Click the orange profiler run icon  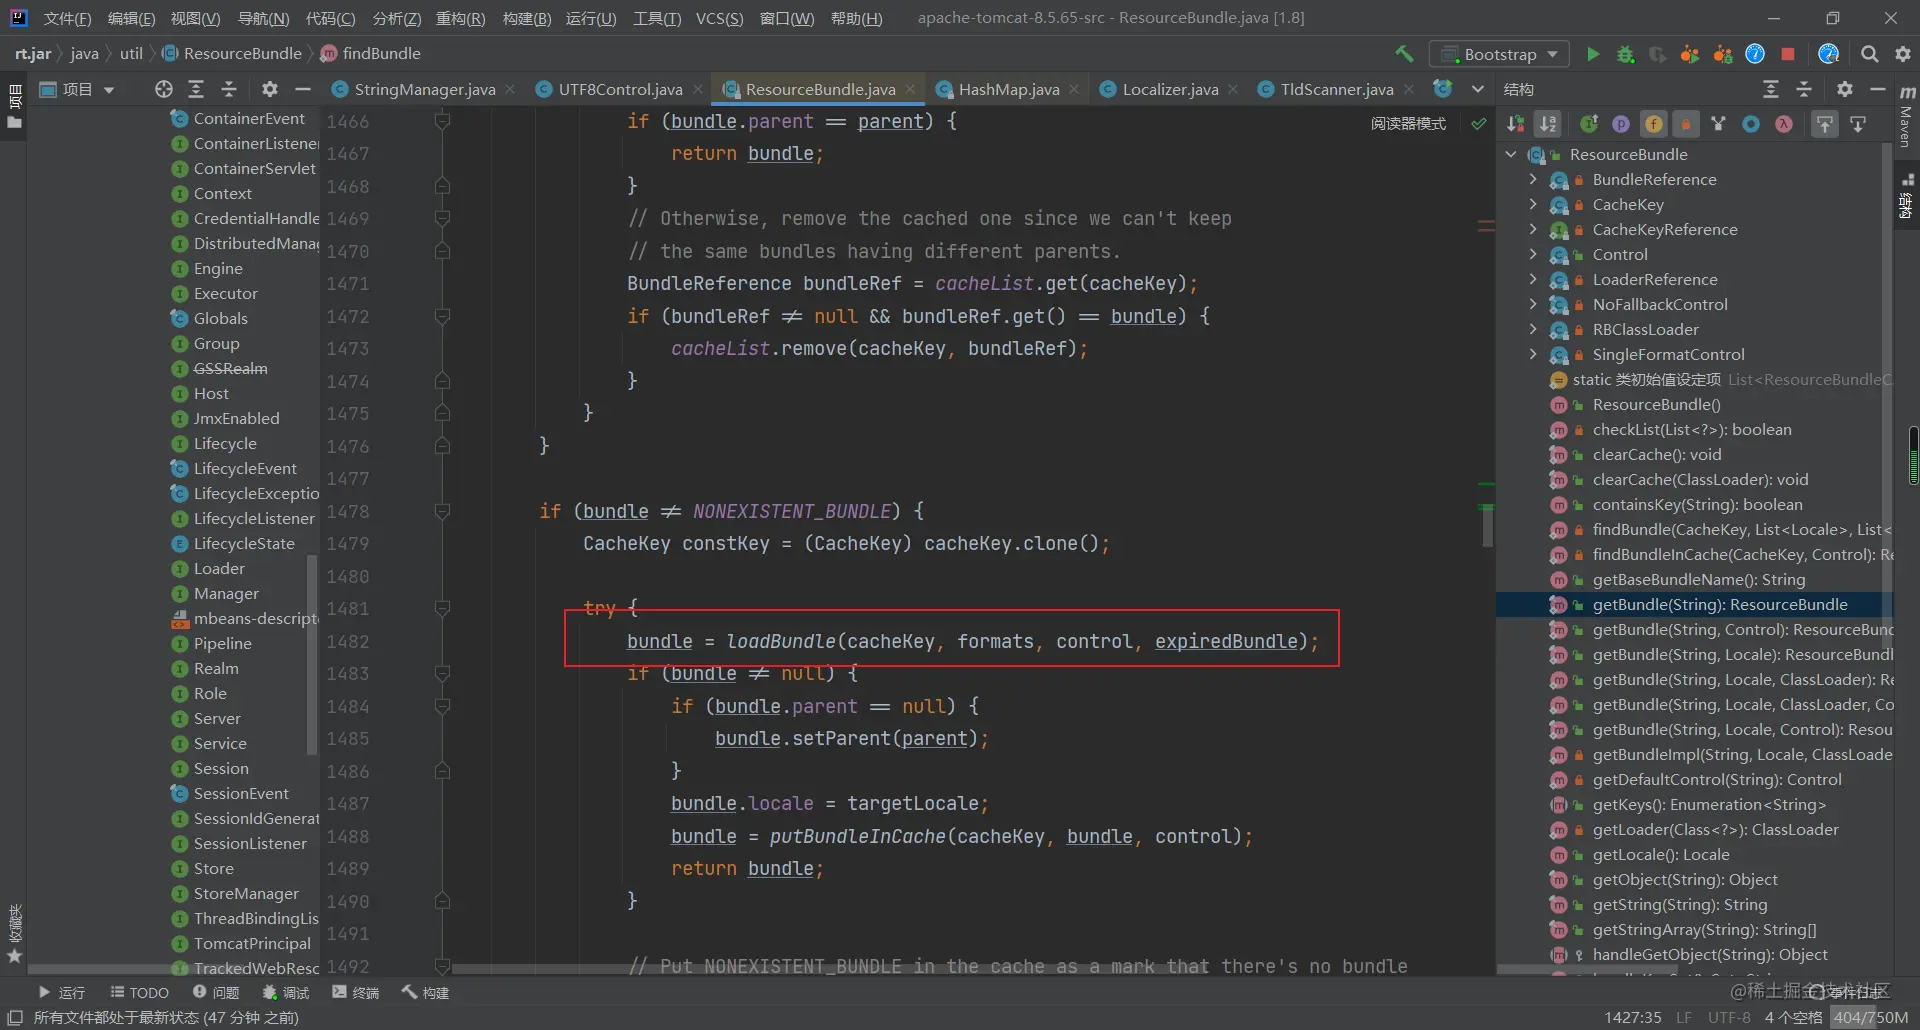tap(1690, 54)
